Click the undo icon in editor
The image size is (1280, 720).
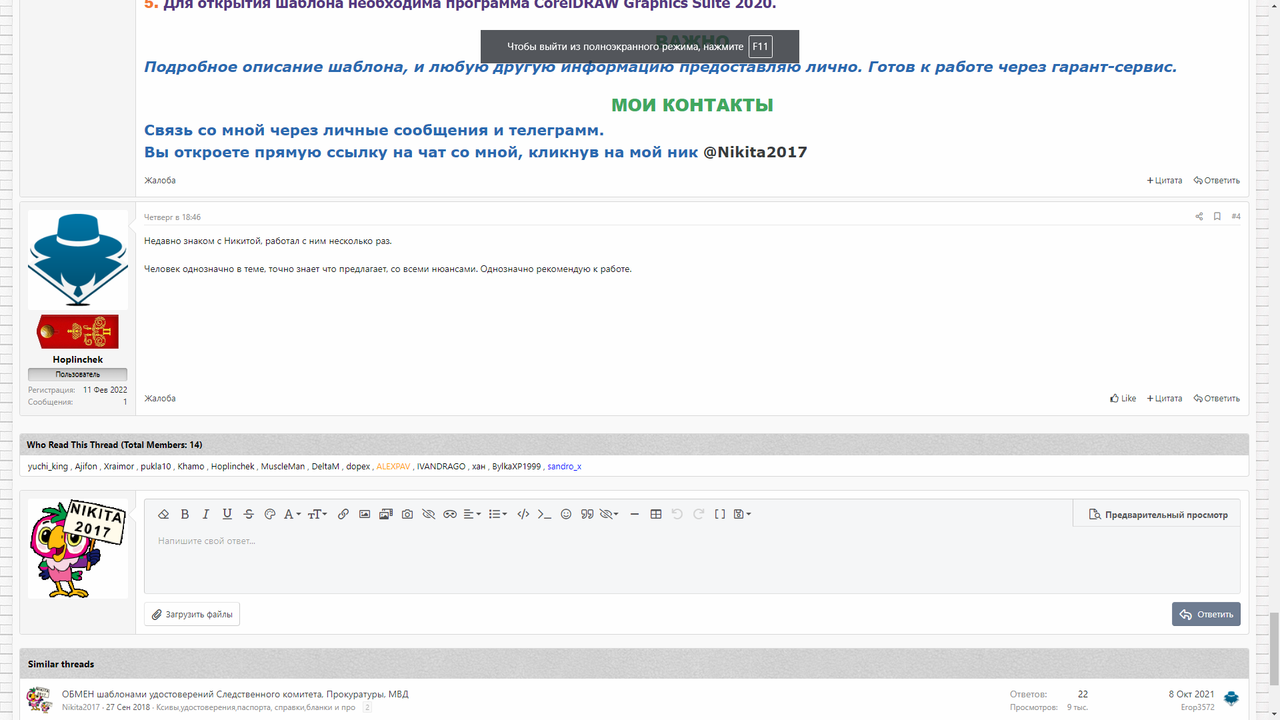pos(677,514)
